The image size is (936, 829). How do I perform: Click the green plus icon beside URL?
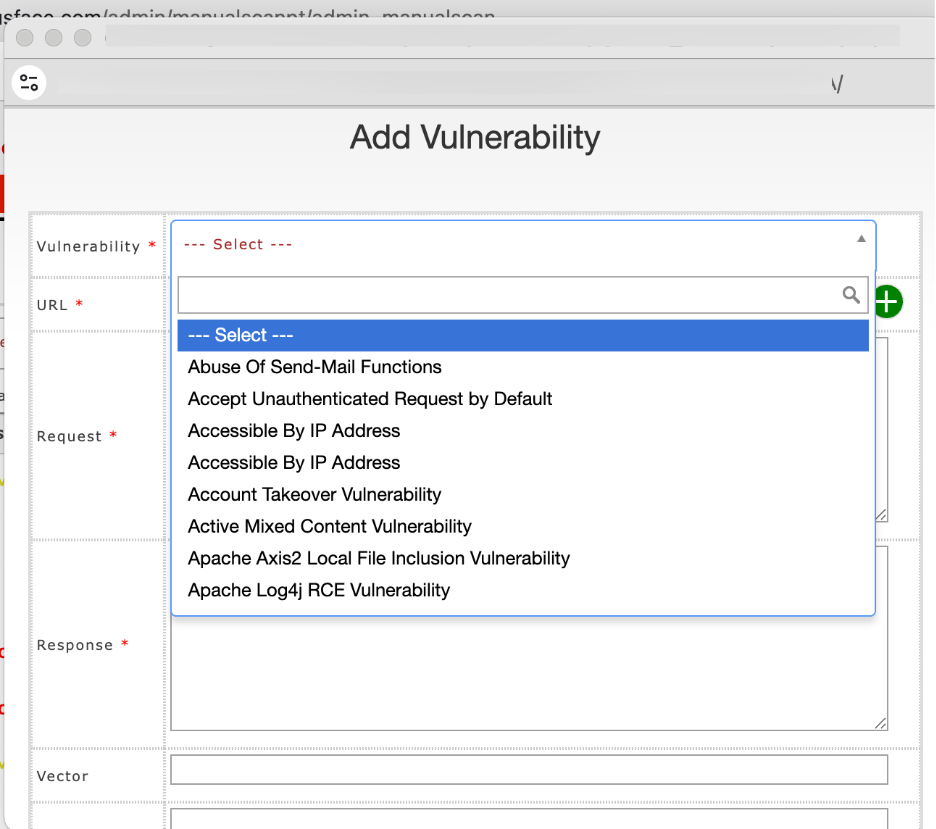point(888,301)
